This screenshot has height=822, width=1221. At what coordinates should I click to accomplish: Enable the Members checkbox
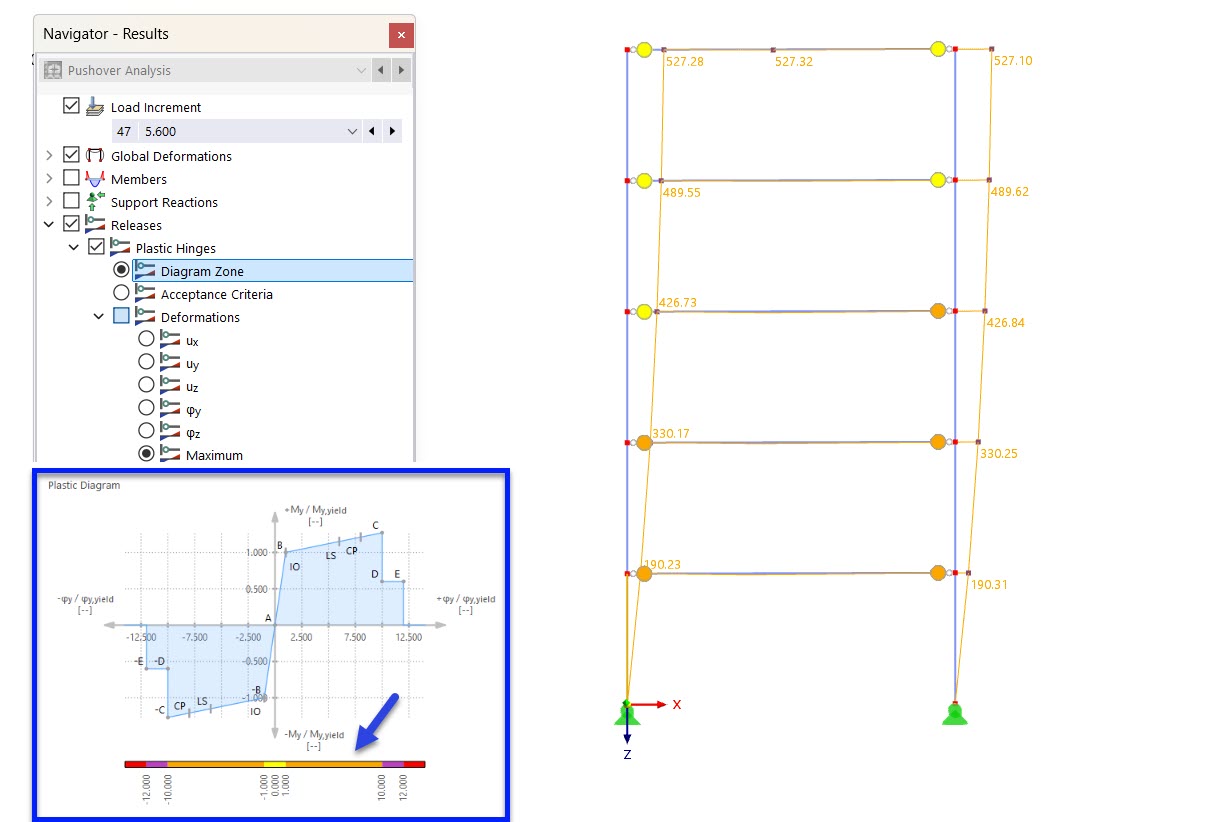pyautogui.click(x=70, y=178)
